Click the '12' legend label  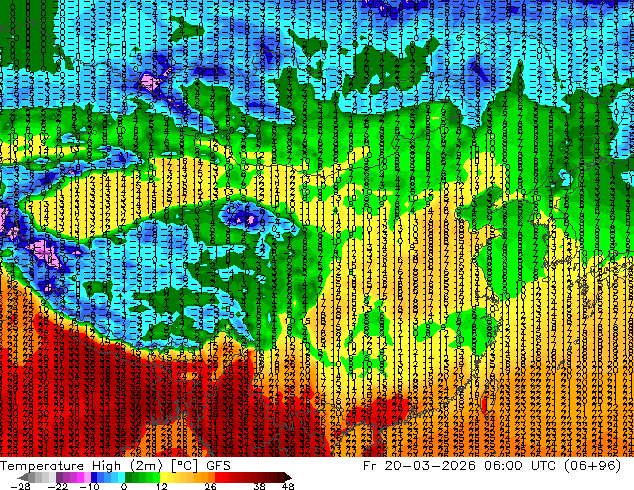pos(162,486)
